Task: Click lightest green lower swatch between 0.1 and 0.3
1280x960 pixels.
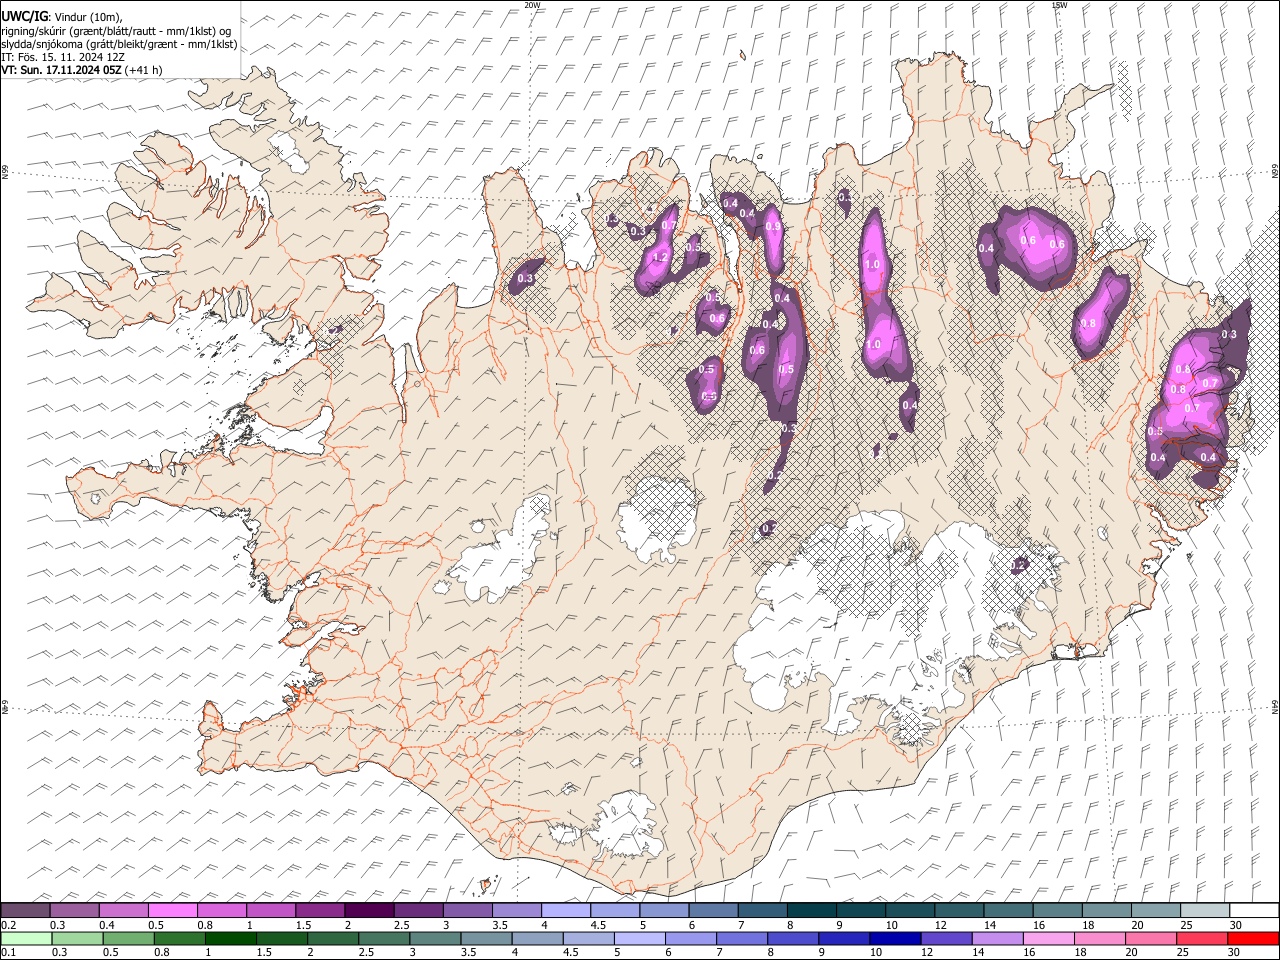Action: [26, 938]
